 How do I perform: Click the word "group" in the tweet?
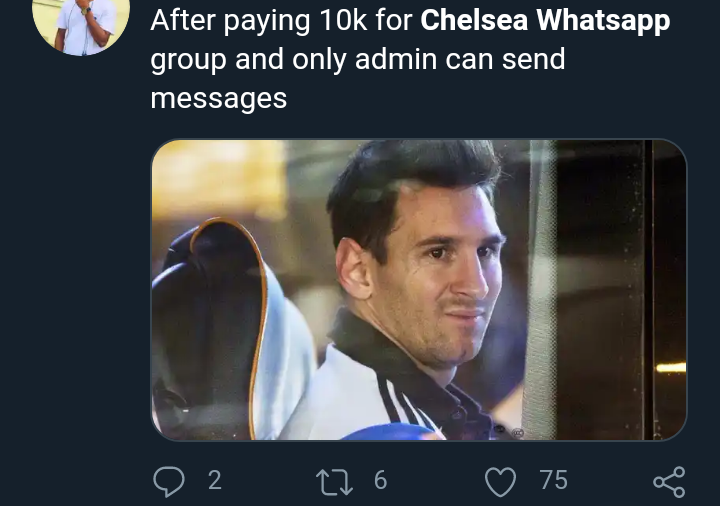188,61
